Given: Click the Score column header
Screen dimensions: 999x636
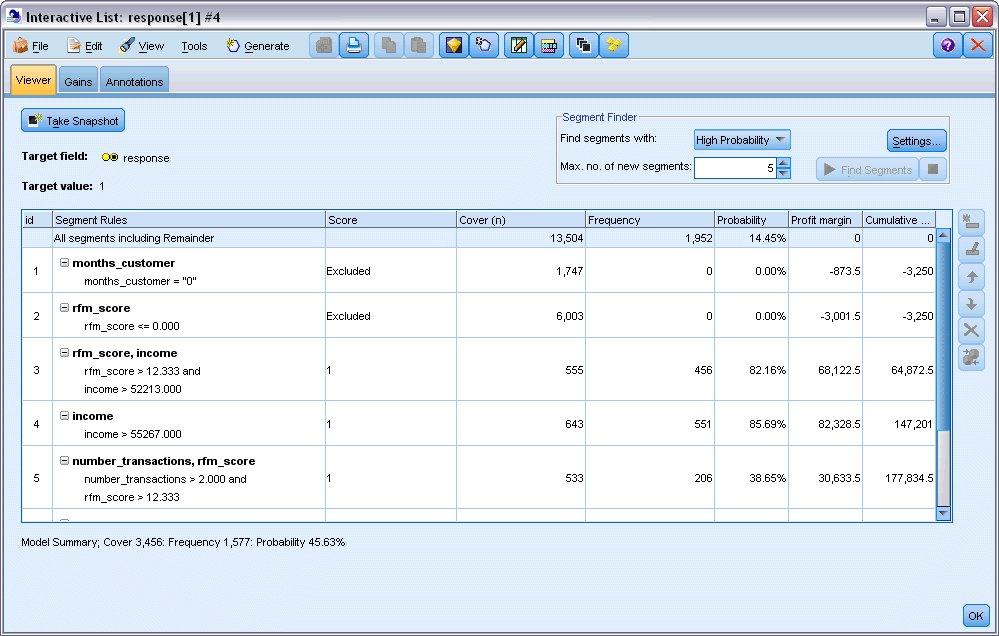Looking at the screenshot, I should click(391, 220).
